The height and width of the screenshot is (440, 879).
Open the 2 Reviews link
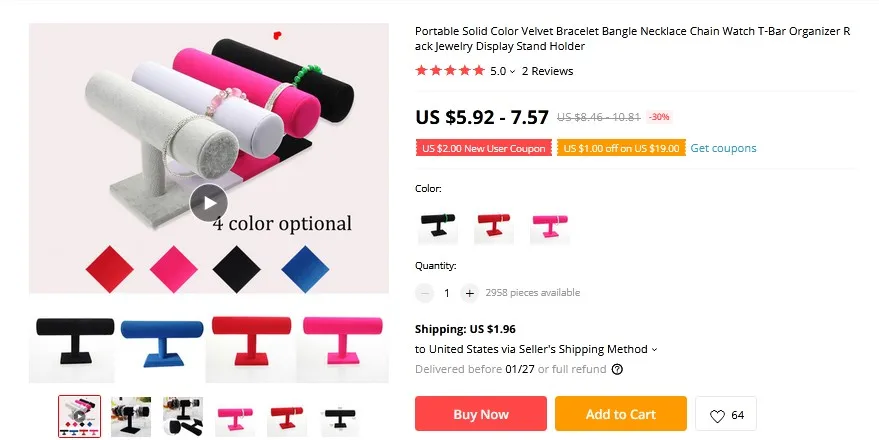[x=547, y=71]
